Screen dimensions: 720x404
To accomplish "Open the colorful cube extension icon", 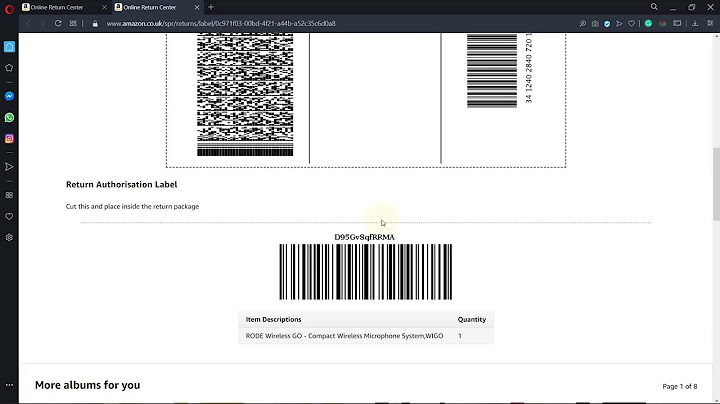I will tap(663, 23).
